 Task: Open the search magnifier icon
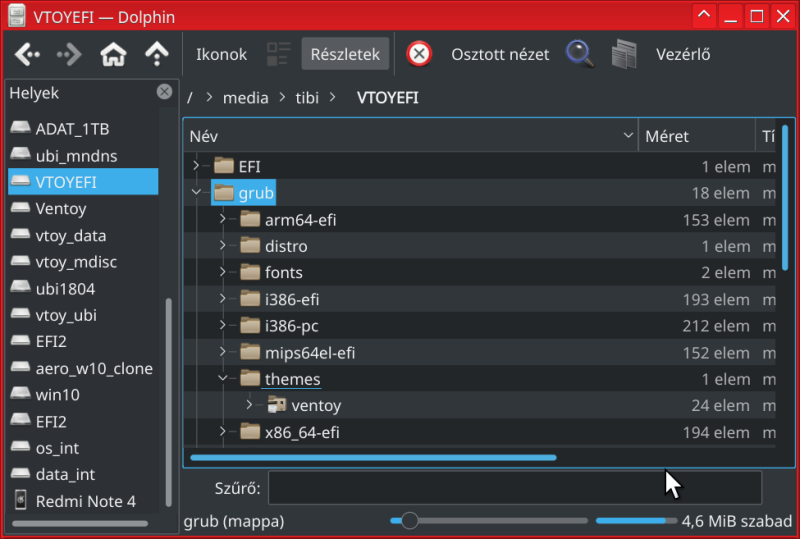[580, 54]
